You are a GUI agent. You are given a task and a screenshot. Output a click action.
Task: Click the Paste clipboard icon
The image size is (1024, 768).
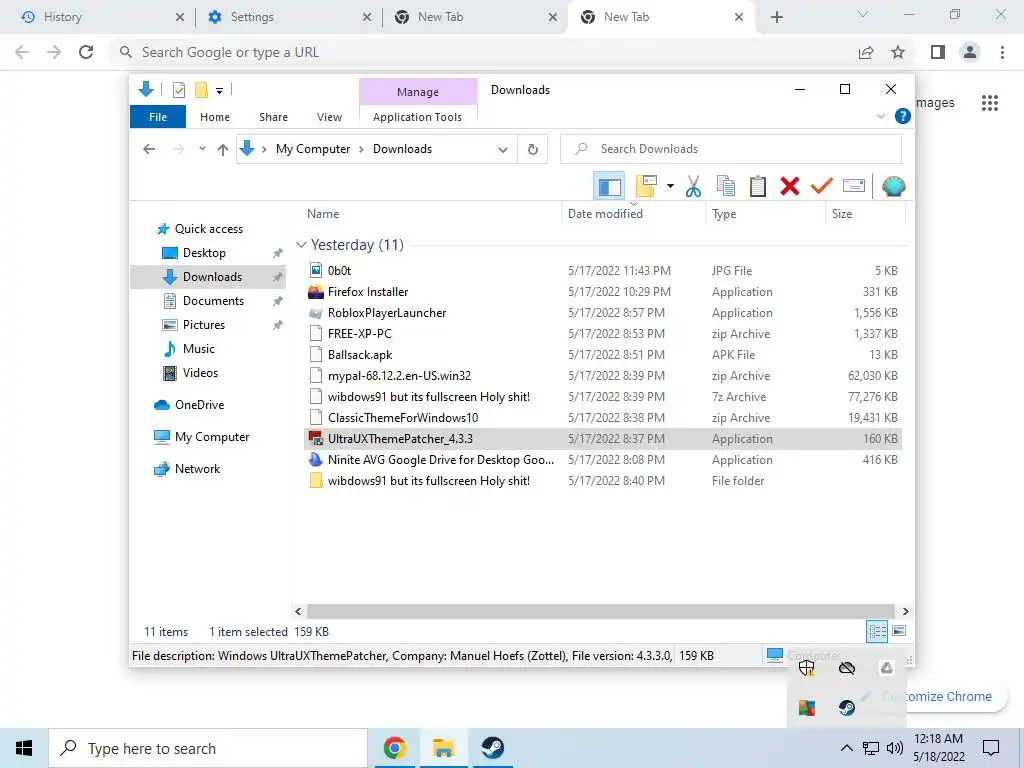tap(758, 187)
